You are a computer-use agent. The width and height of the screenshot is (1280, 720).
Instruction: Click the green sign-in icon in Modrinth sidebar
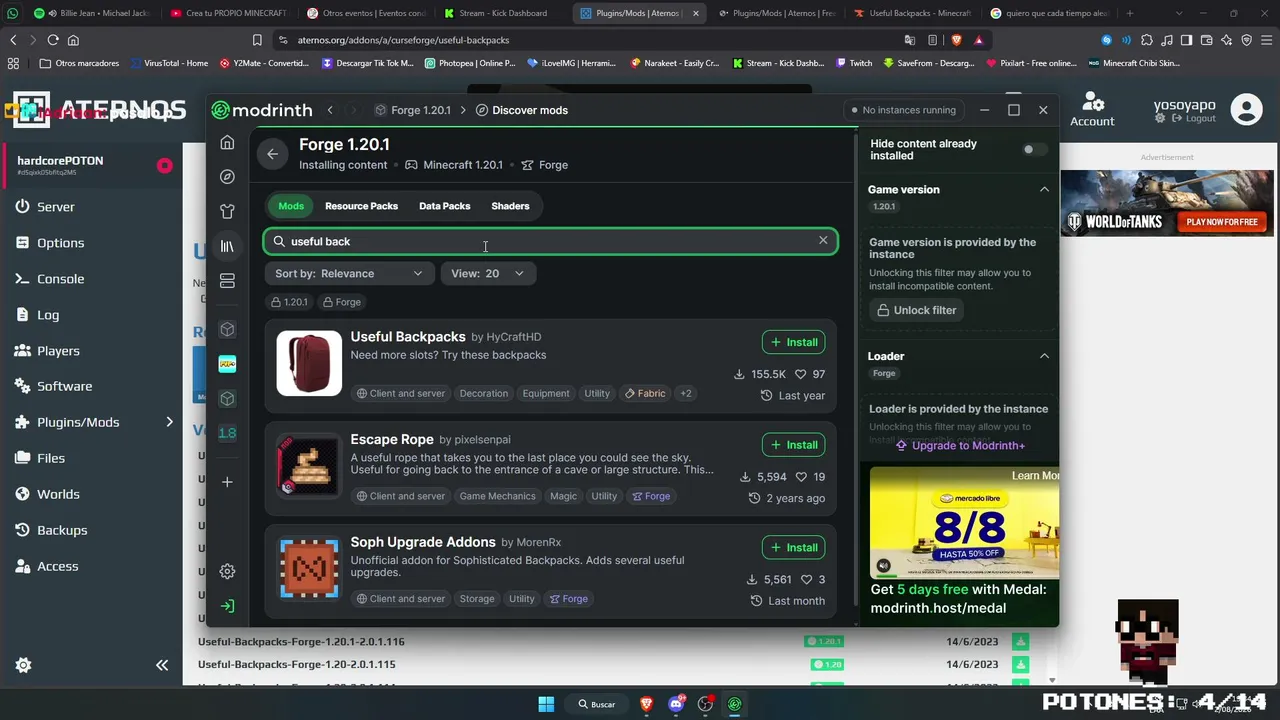227,606
